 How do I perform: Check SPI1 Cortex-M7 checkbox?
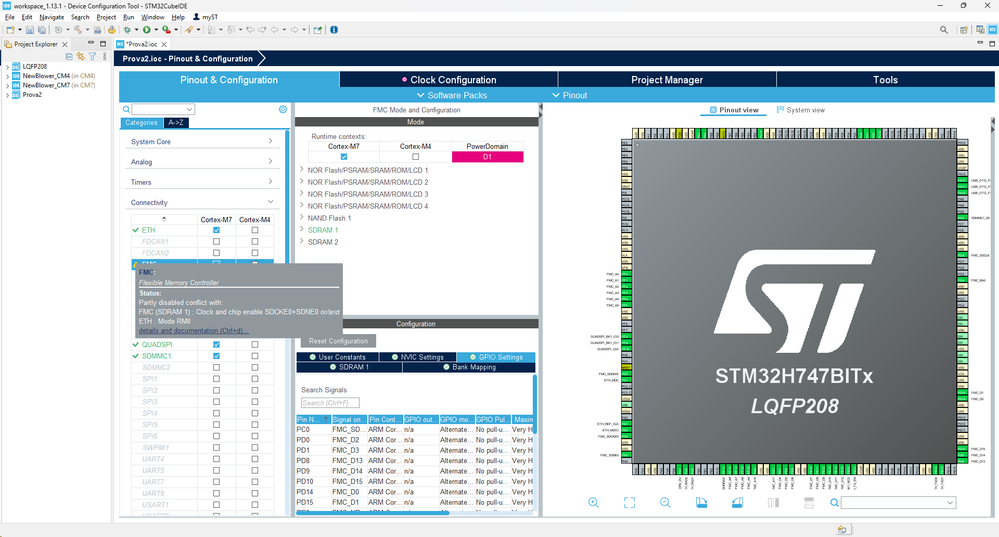[217, 379]
